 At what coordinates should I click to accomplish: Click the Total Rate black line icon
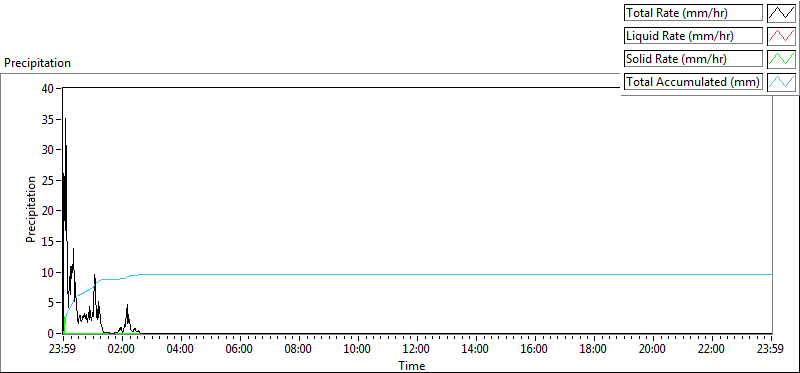[781, 13]
